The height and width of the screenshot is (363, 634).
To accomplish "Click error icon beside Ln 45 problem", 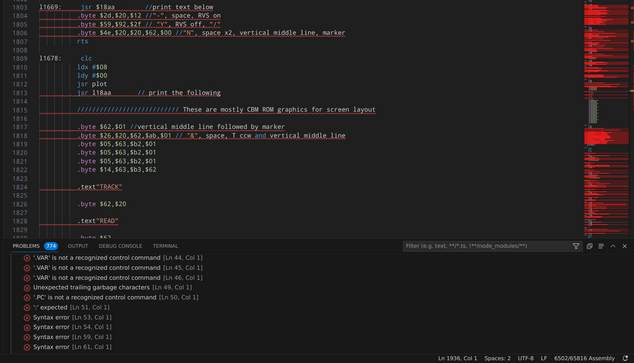I will tap(27, 268).
